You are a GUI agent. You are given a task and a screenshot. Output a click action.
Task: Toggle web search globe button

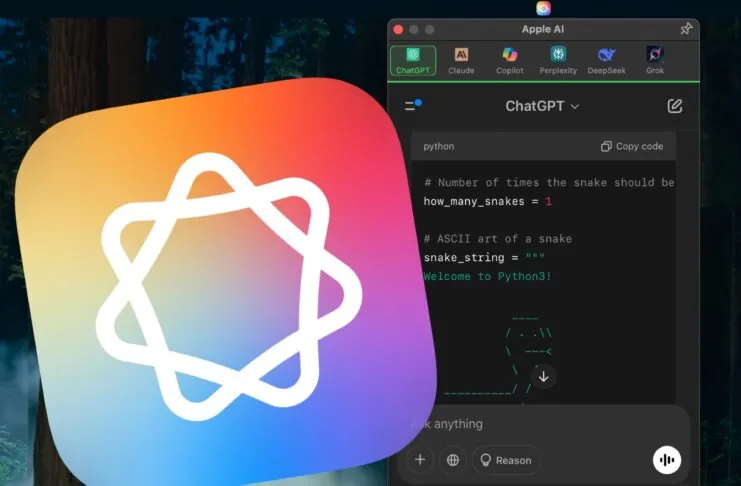(453, 460)
